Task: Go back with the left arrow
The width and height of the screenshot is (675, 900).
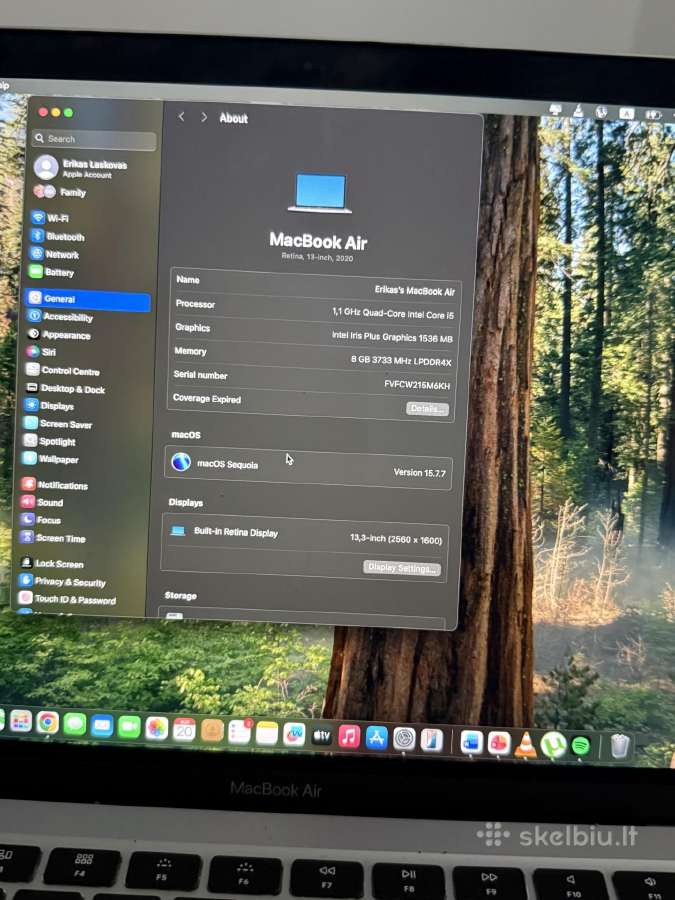Action: [181, 117]
